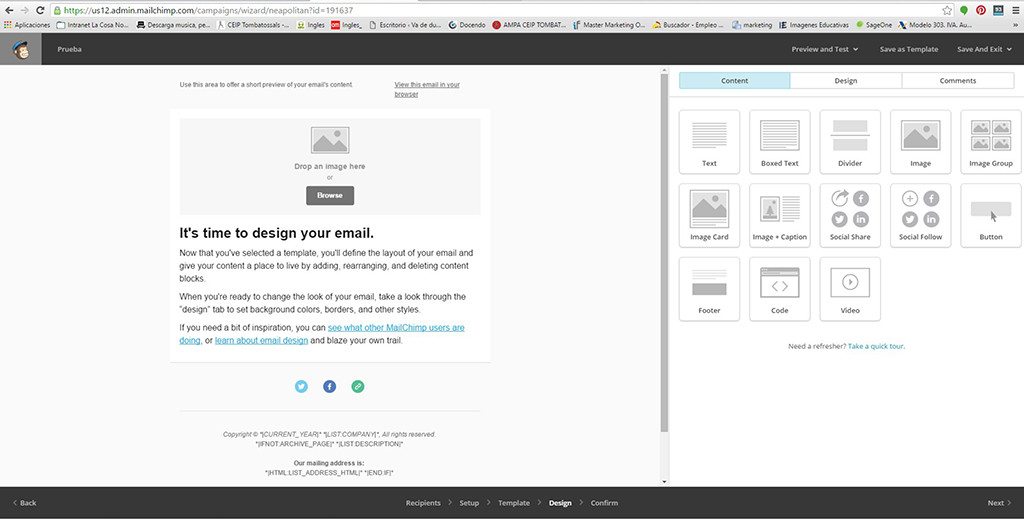Go to the Template step
Viewport: 1024px width, 519px height.
tap(514, 503)
